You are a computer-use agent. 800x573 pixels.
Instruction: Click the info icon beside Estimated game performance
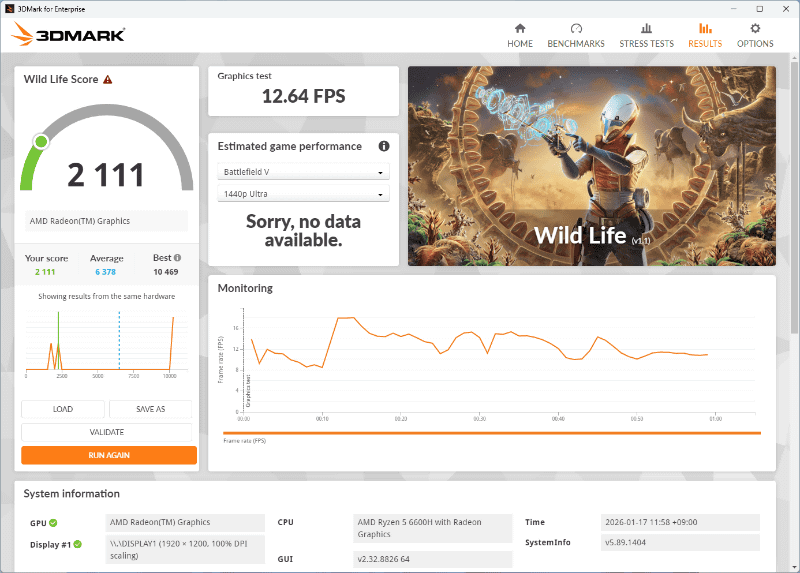384,146
